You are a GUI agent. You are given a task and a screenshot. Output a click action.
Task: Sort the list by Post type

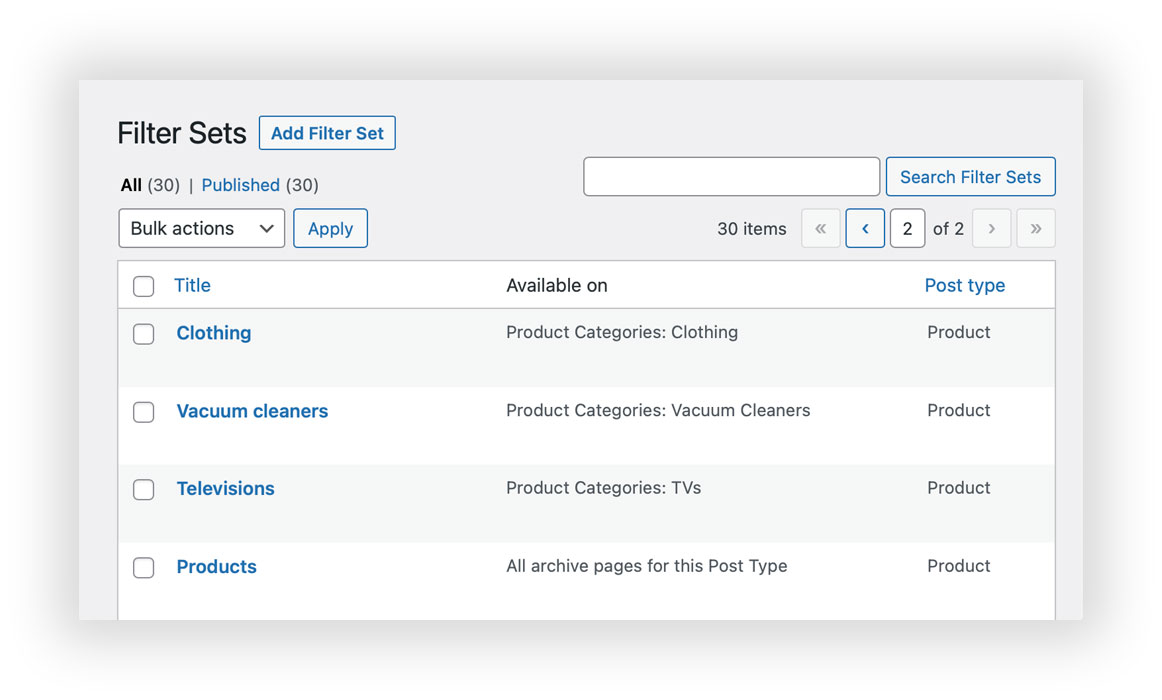[x=964, y=285]
